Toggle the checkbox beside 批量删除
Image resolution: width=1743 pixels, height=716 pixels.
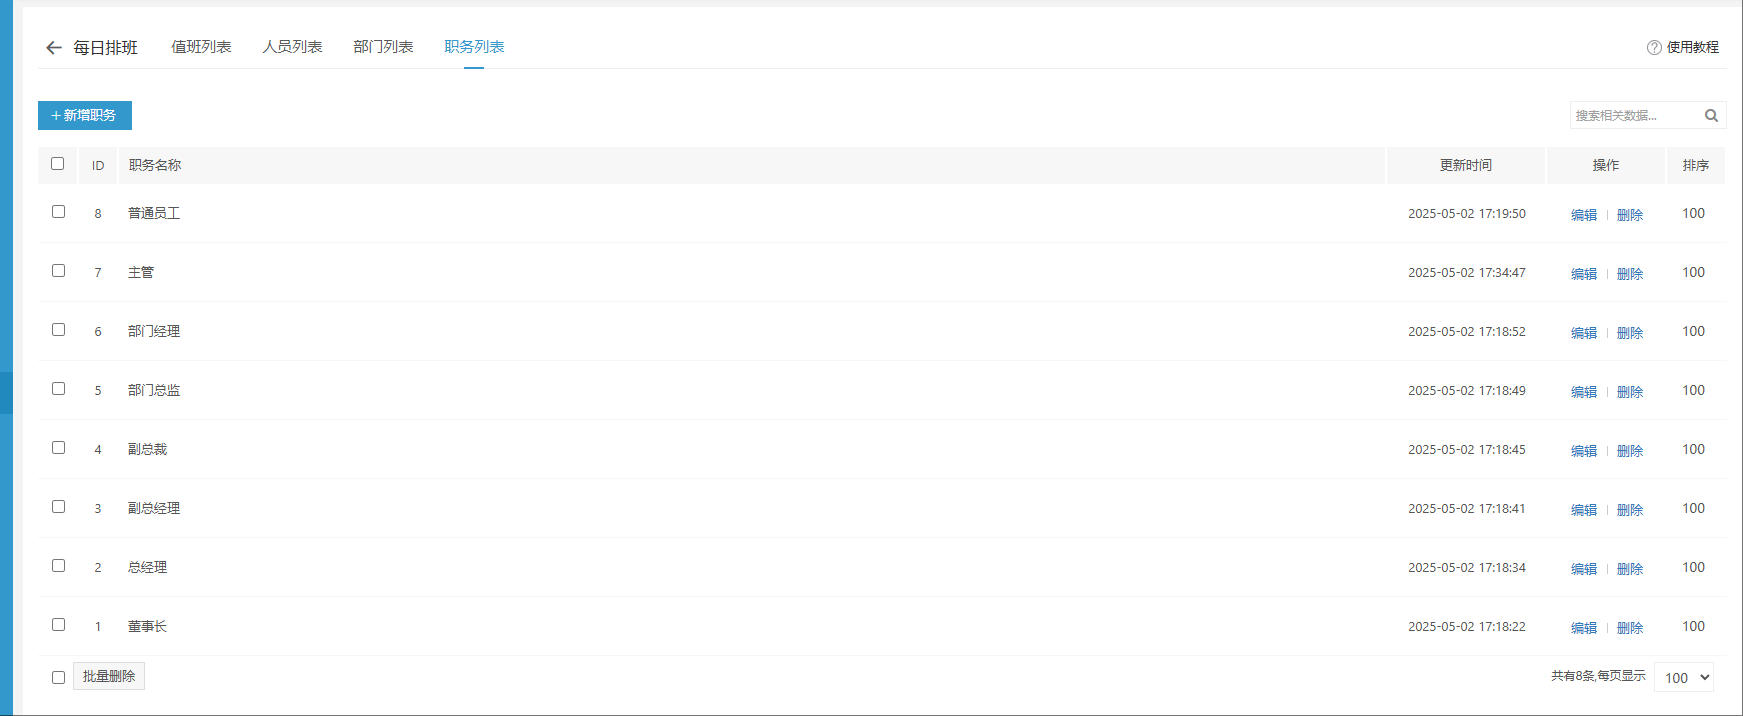pos(58,677)
